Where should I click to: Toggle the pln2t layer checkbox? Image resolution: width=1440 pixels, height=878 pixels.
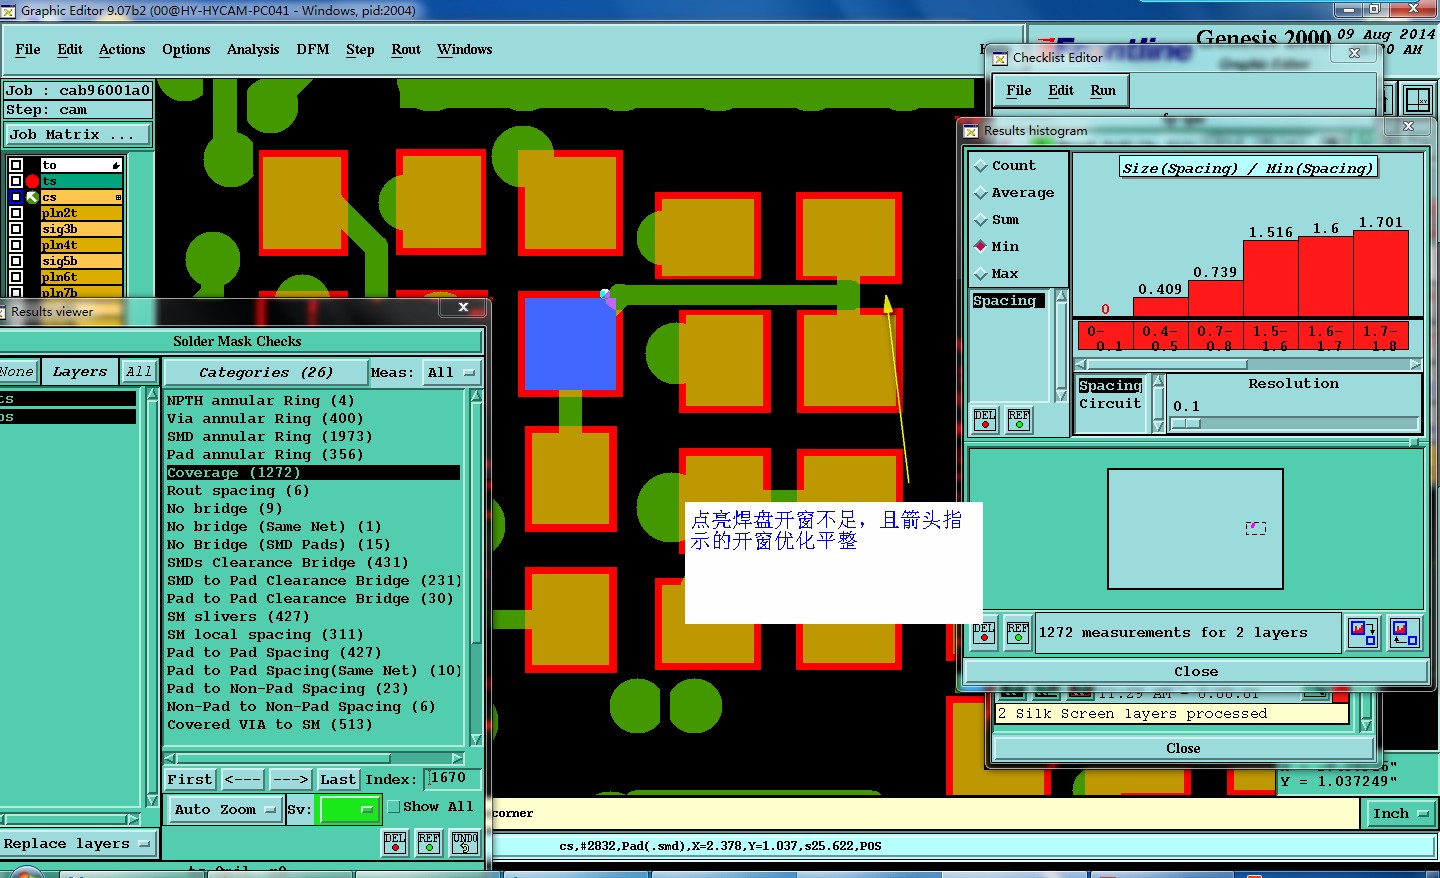(16, 213)
